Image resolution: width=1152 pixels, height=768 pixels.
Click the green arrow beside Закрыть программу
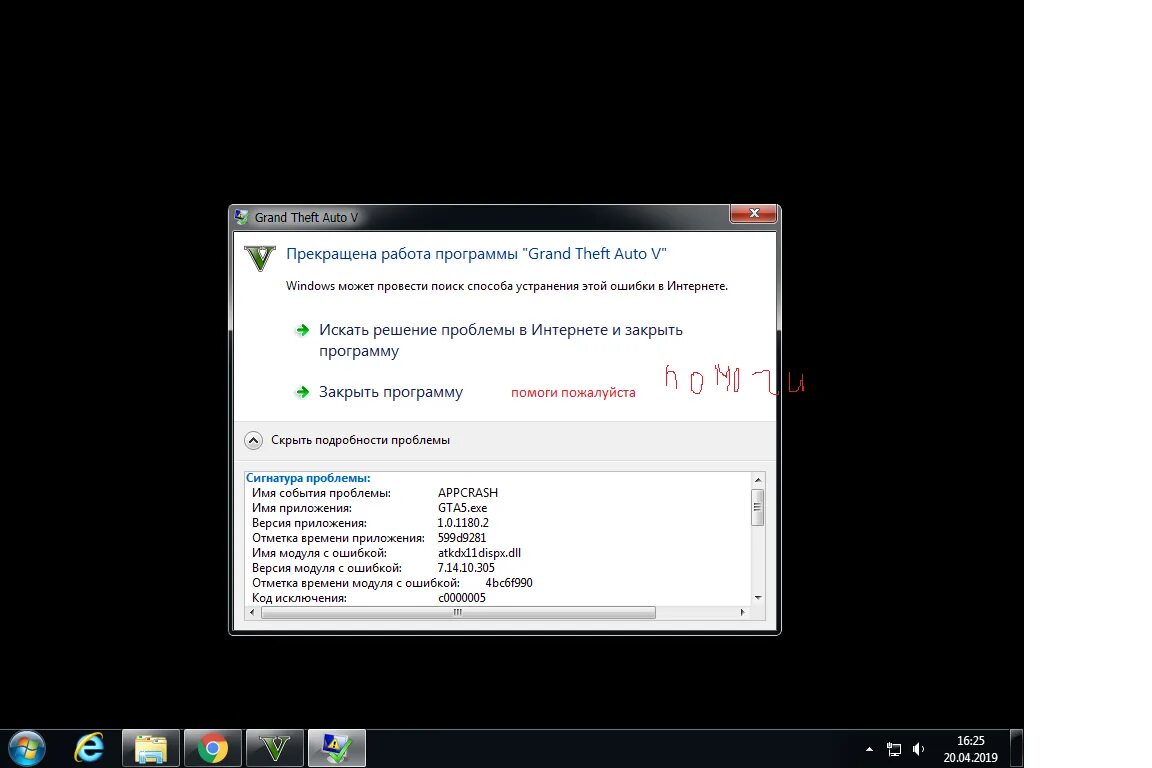click(x=302, y=392)
